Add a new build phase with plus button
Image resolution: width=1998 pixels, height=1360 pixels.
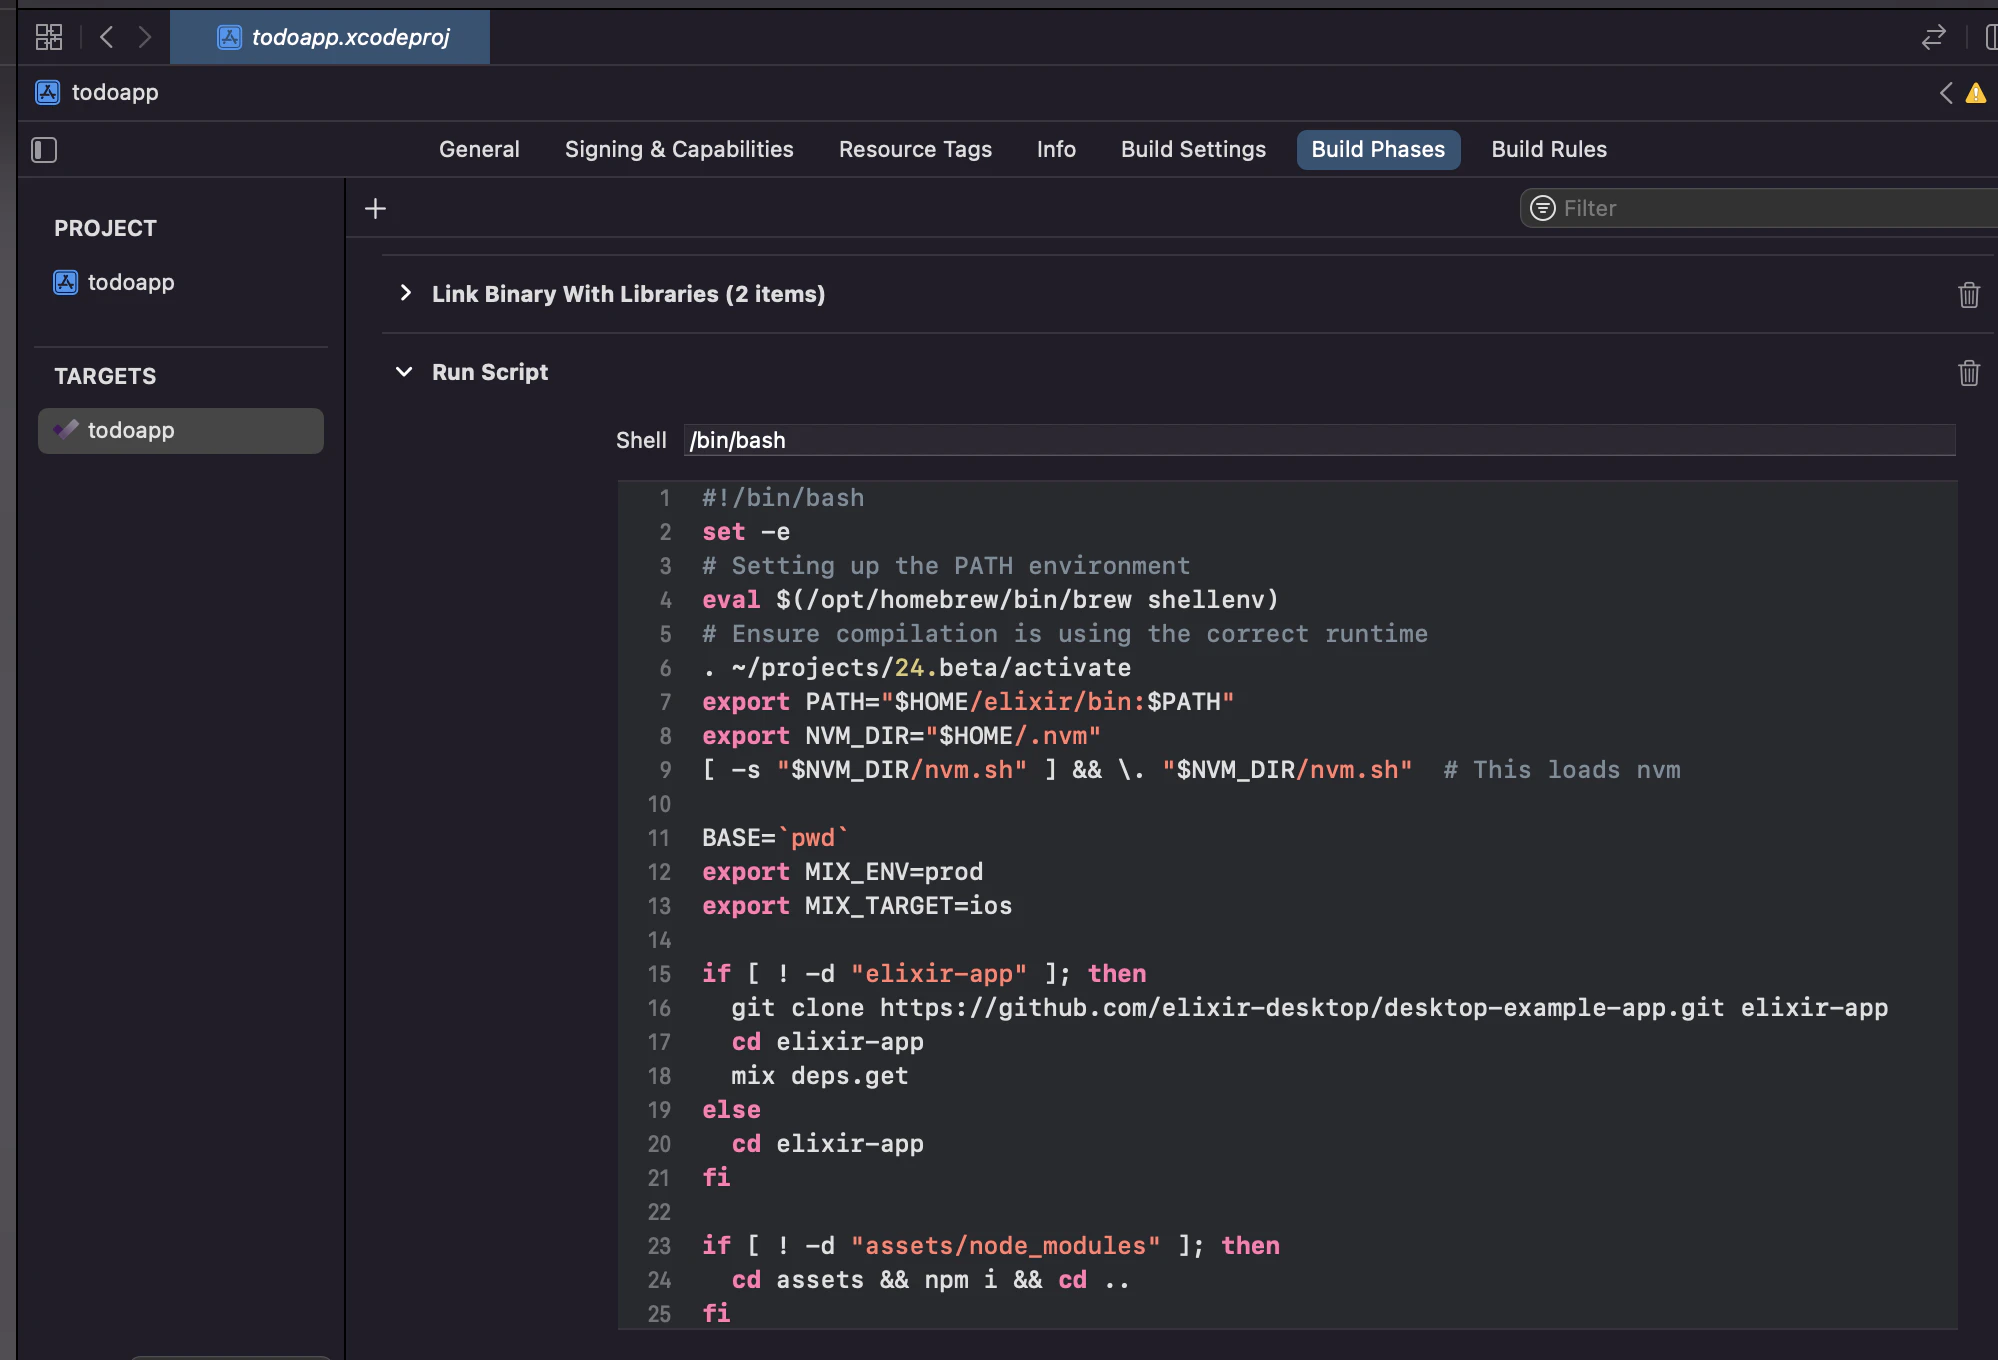[375, 208]
